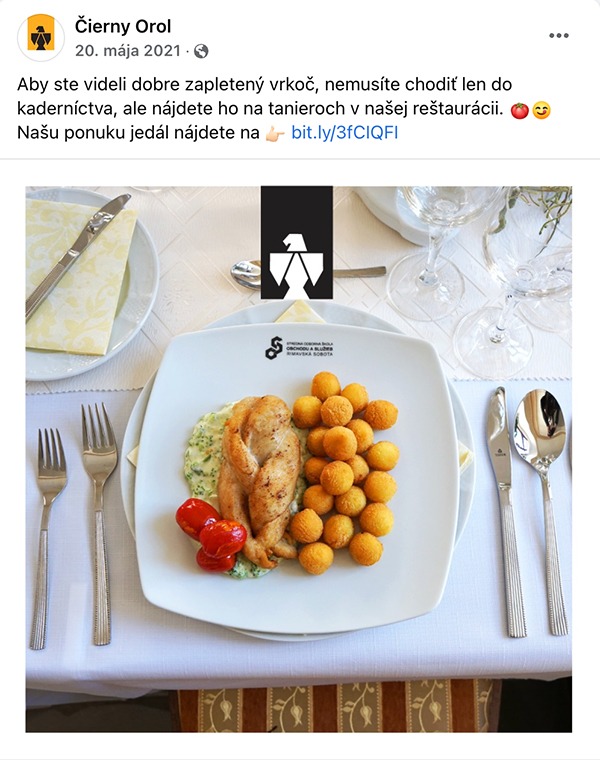The image size is (600, 760).
Task: Click the knife lying on the yellow napkin
Action: [x=78, y=254]
